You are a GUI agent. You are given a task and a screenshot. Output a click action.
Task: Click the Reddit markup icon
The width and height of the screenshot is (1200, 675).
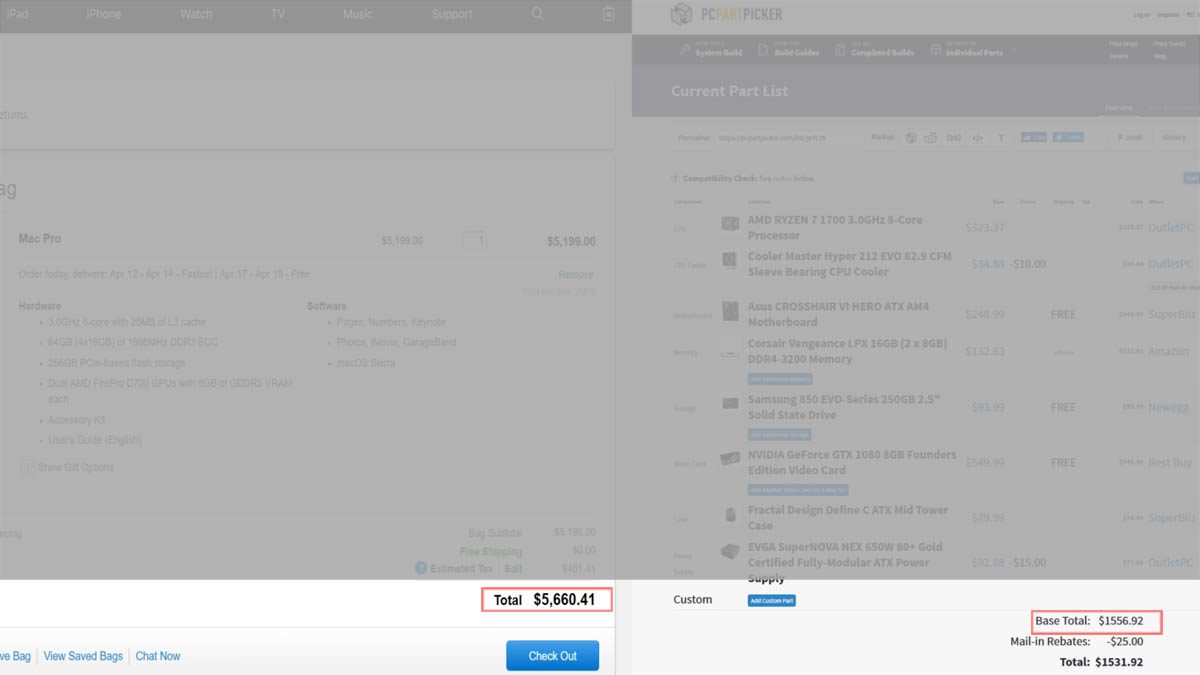[931, 138]
